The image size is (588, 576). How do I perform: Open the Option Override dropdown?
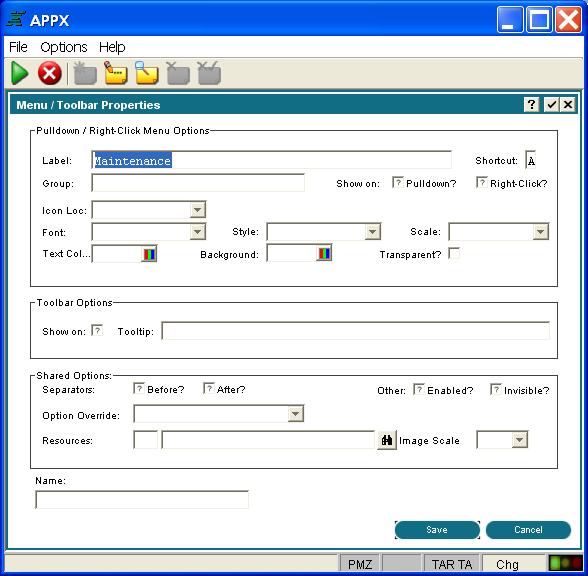click(296, 414)
